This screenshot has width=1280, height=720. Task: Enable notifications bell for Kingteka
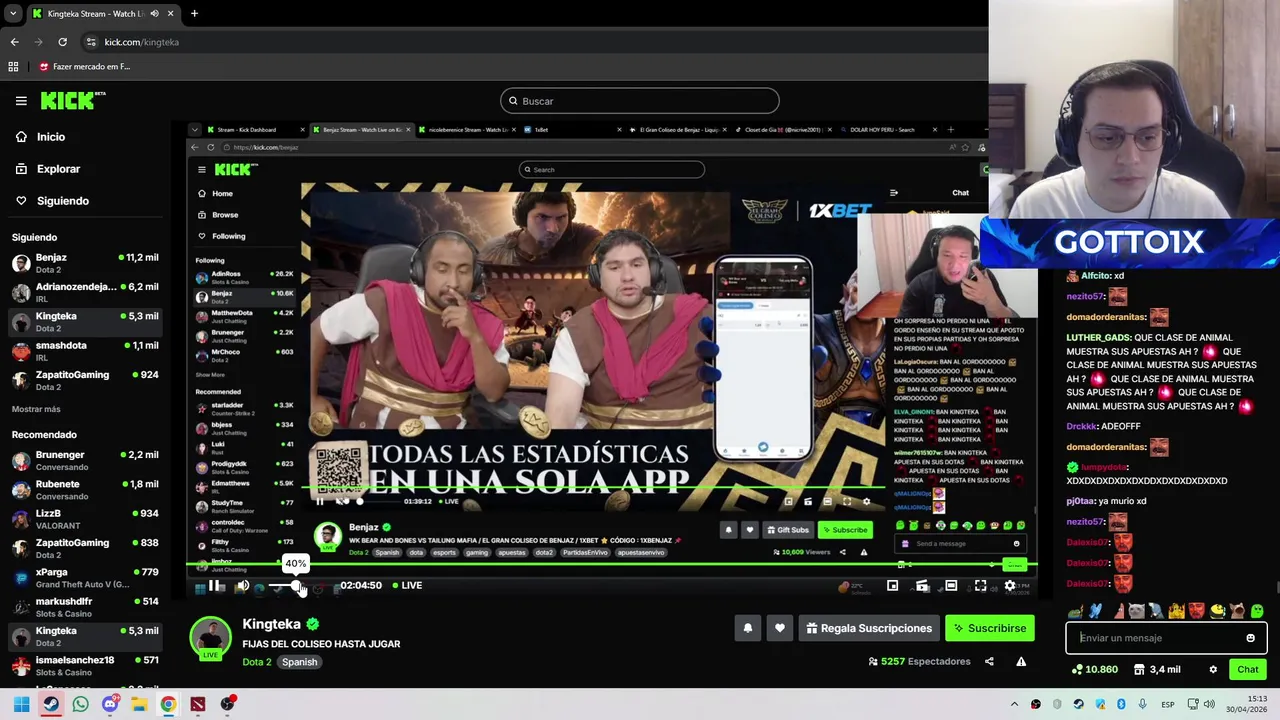[x=747, y=628]
